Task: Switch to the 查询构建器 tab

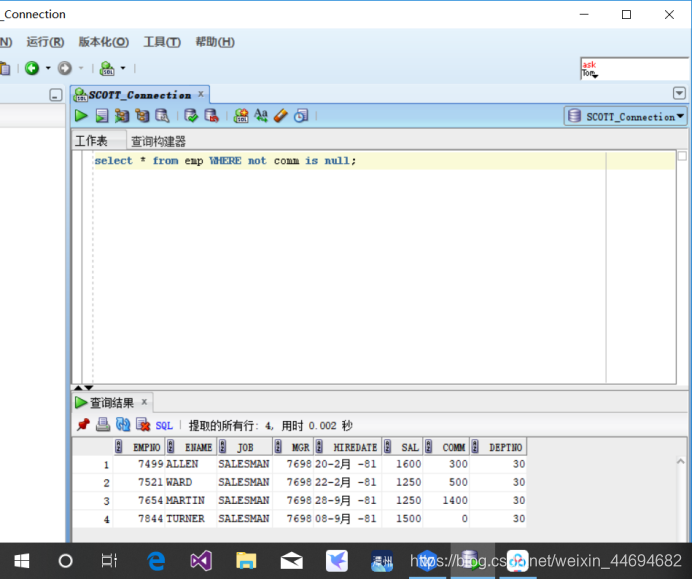Action: click(158, 141)
